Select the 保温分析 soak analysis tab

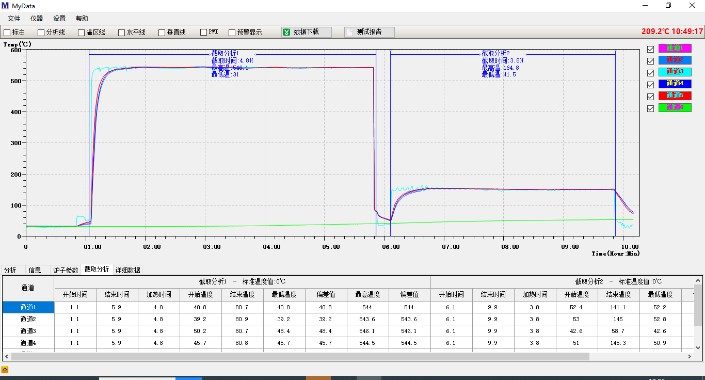point(97,269)
